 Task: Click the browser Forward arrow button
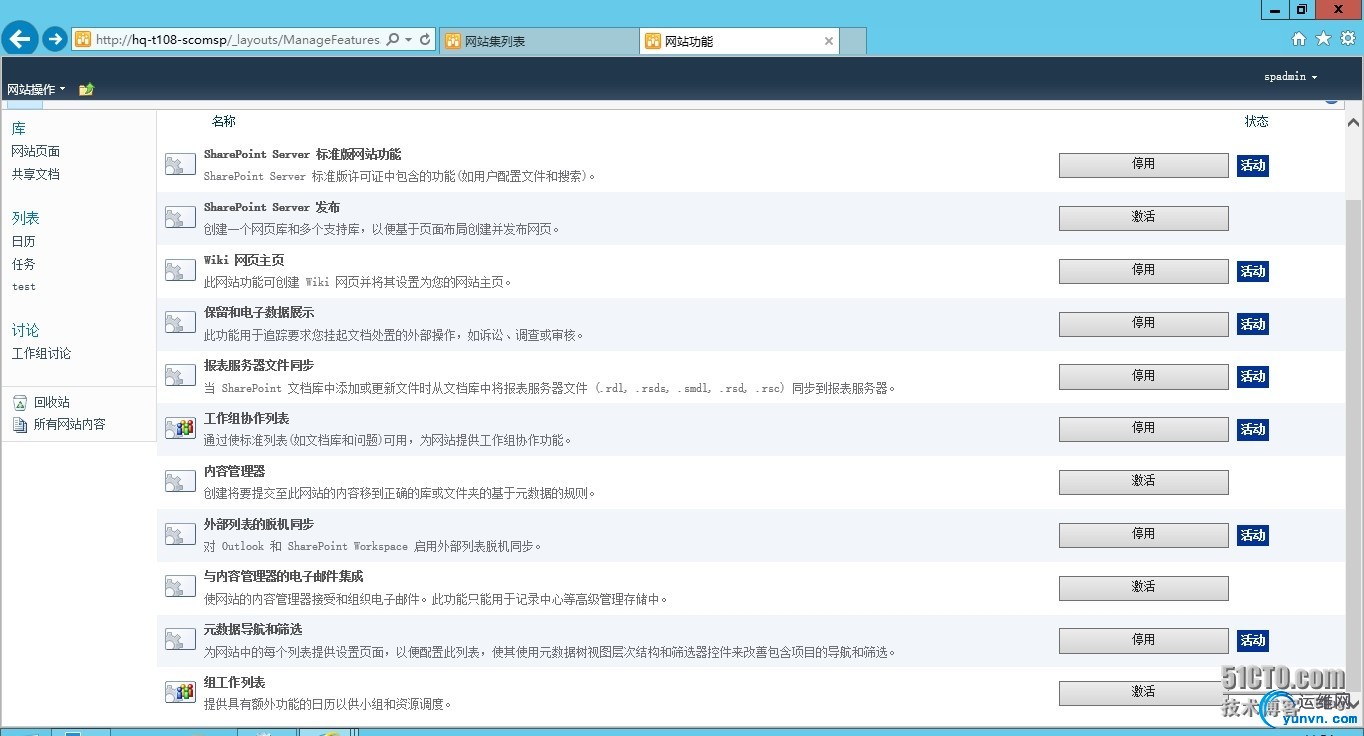[x=54, y=39]
